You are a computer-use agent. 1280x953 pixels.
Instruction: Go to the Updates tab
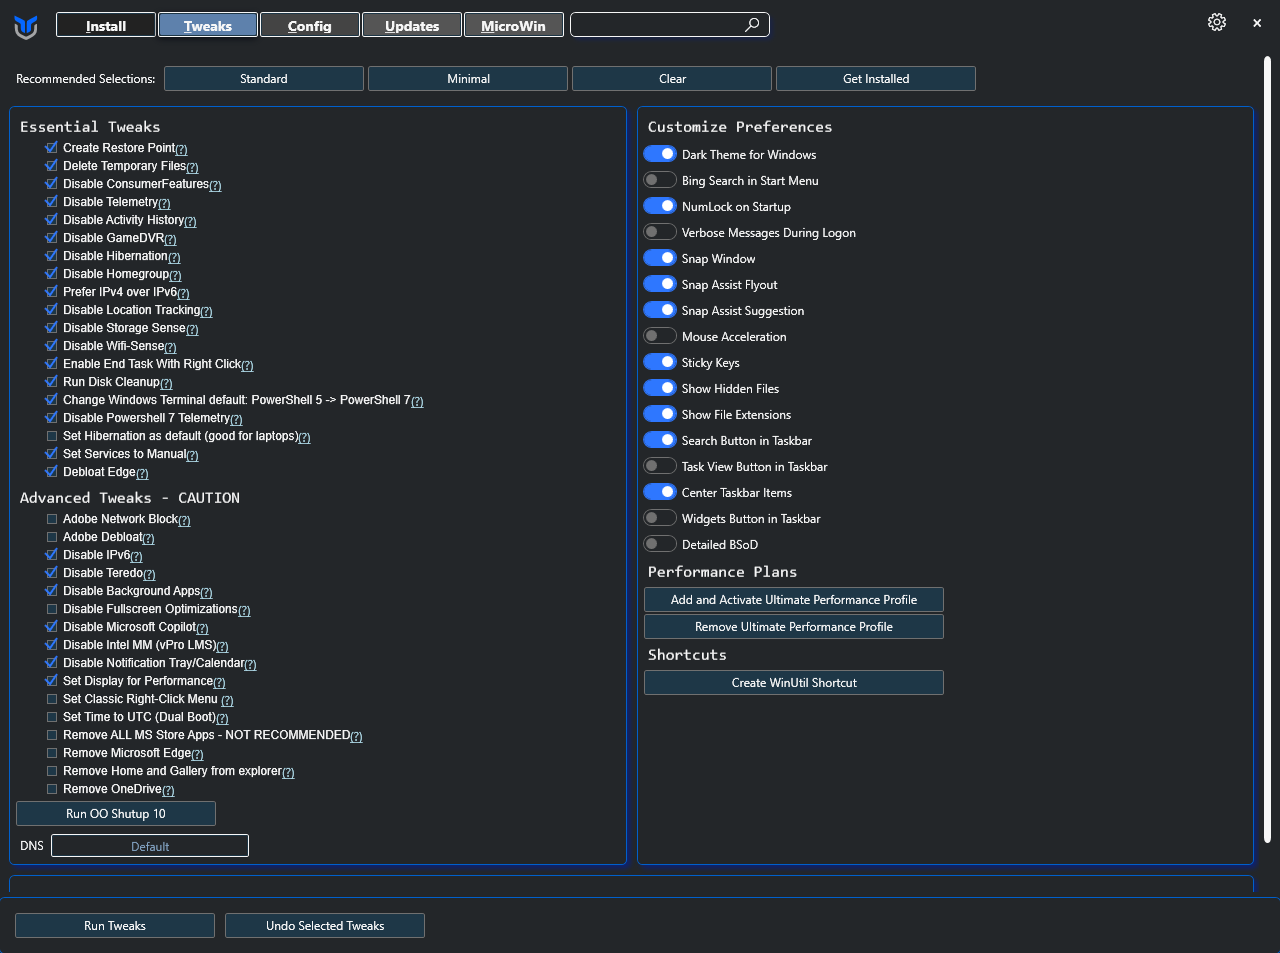(412, 25)
